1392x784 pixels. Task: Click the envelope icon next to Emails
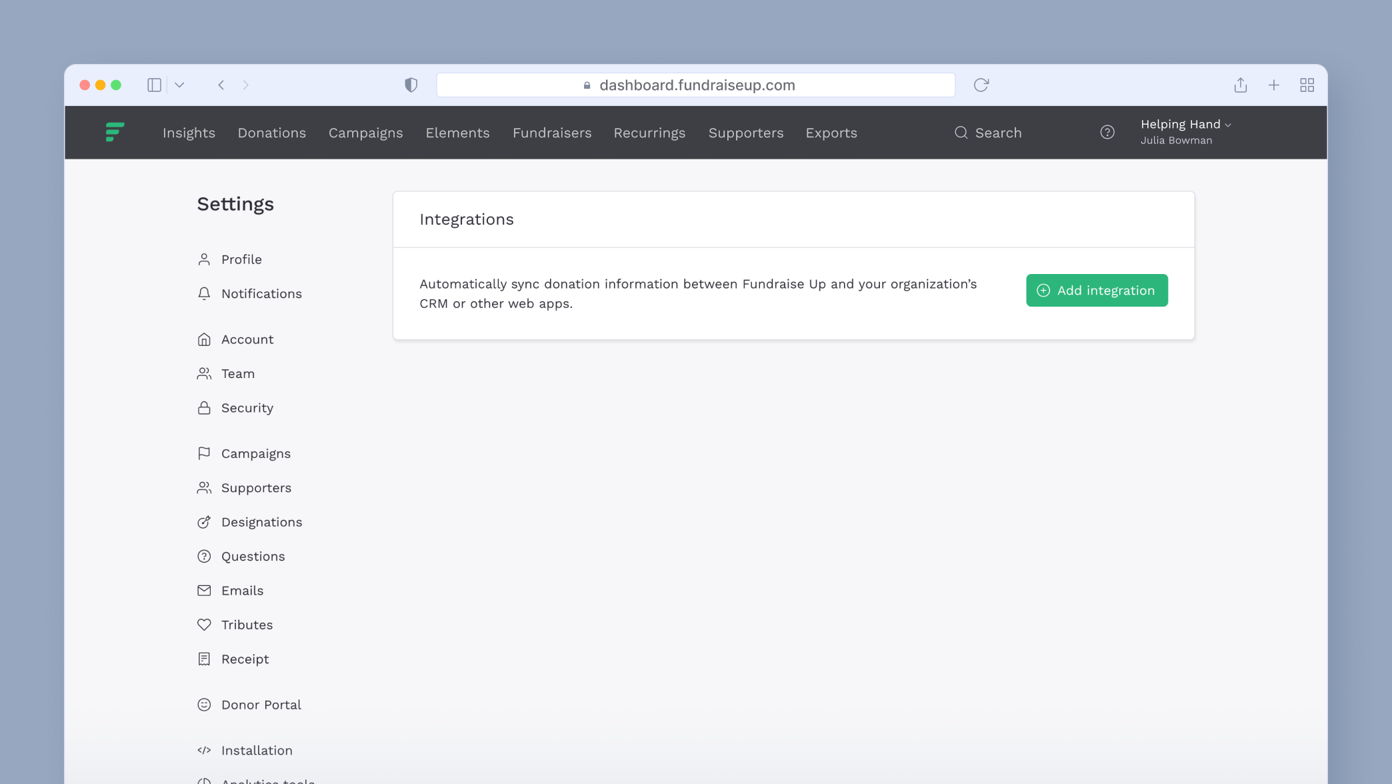tap(204, 590)
